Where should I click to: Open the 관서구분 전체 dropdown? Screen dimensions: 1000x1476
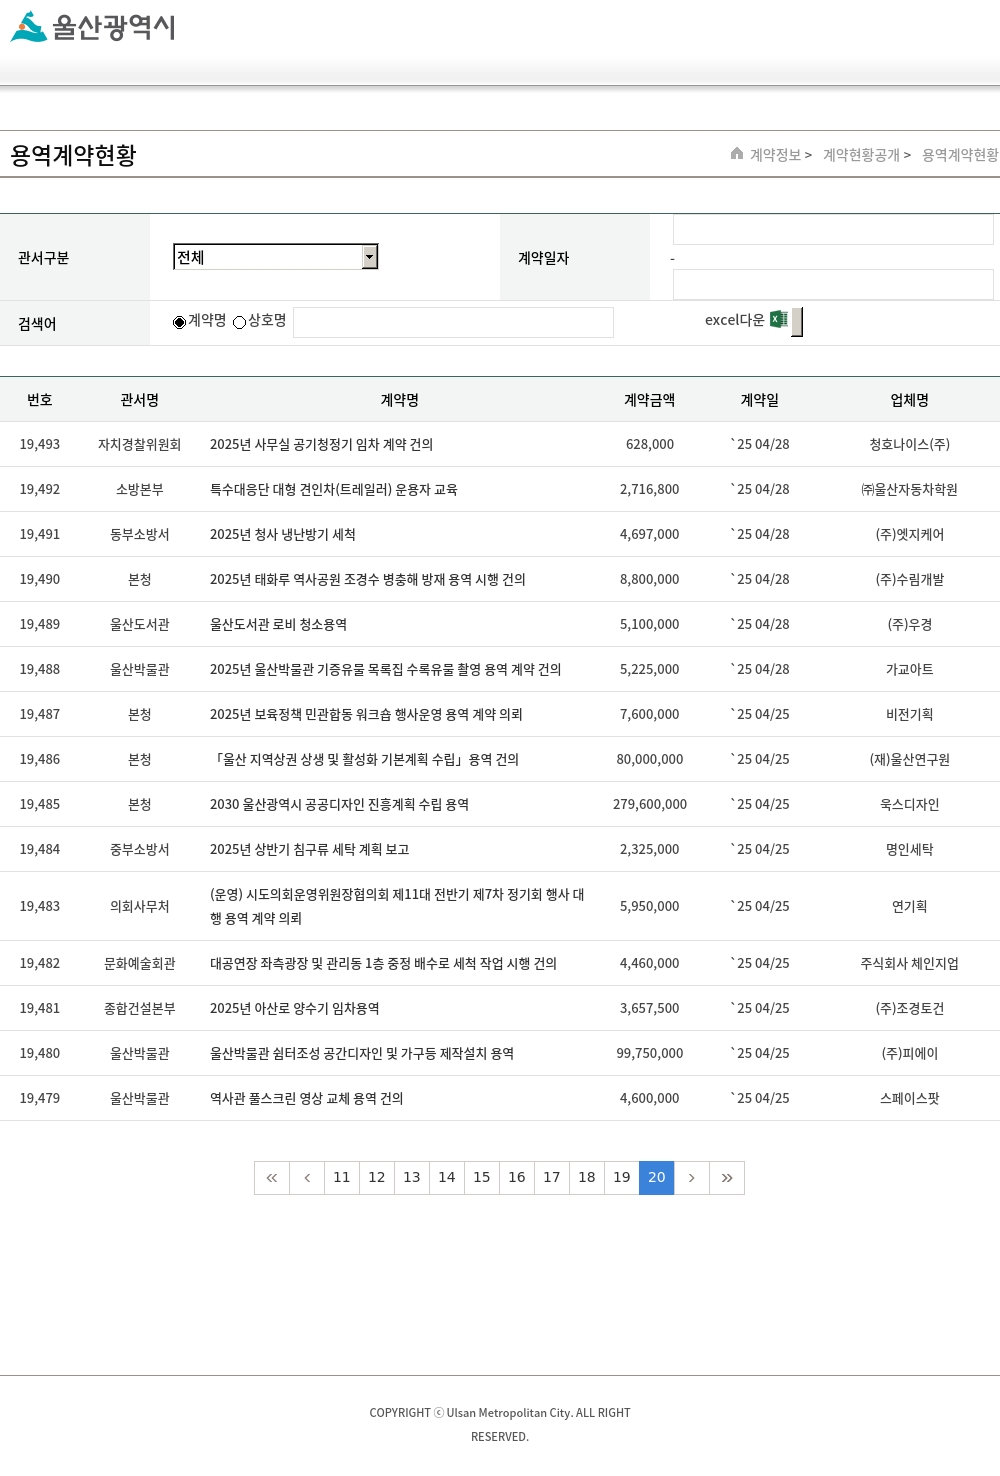(x=275, y=257)
